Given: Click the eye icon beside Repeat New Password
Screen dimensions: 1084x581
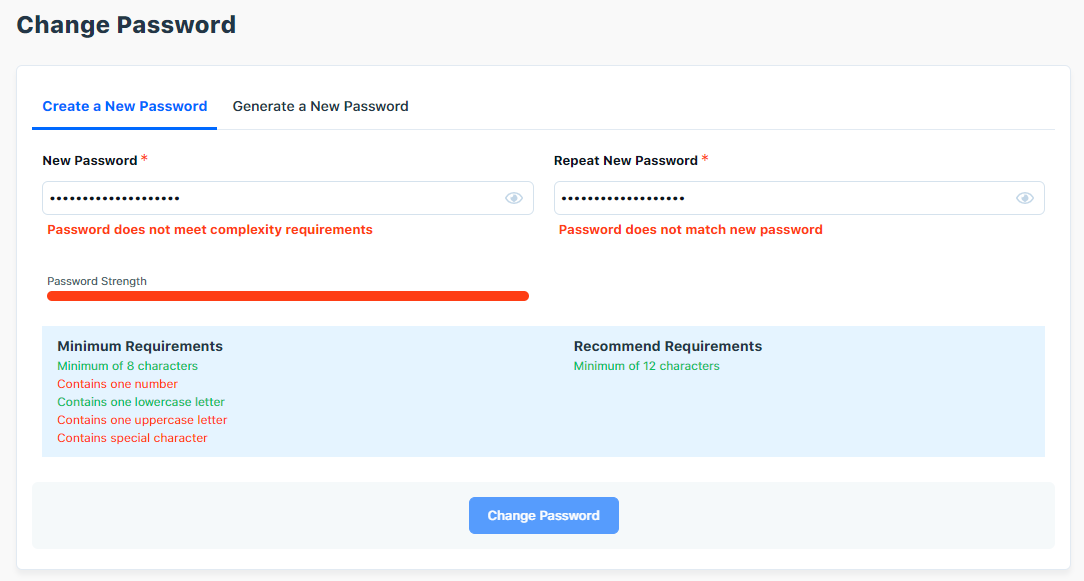Looking at the screenshot, I should pos(1024,197).
